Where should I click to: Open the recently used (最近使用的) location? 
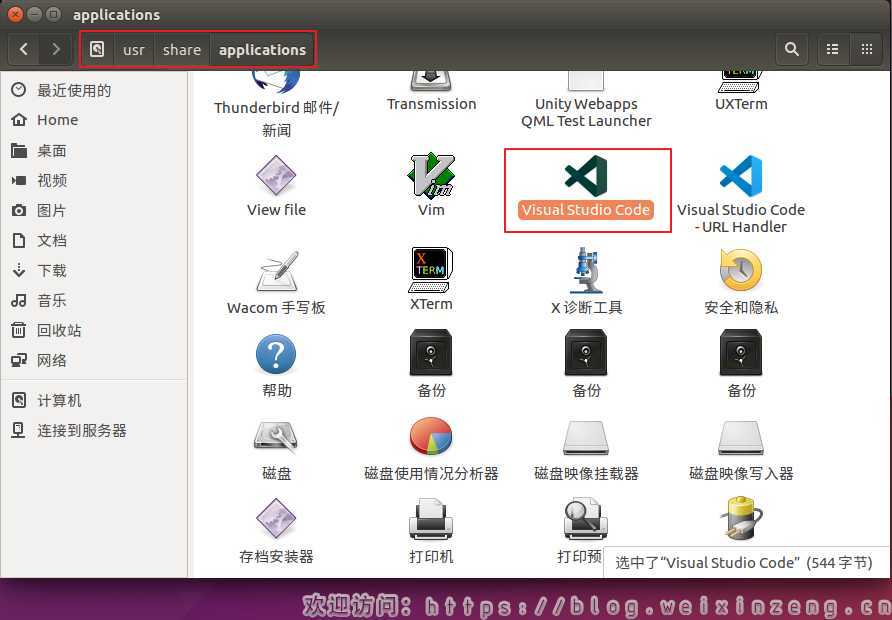[94, 90]
